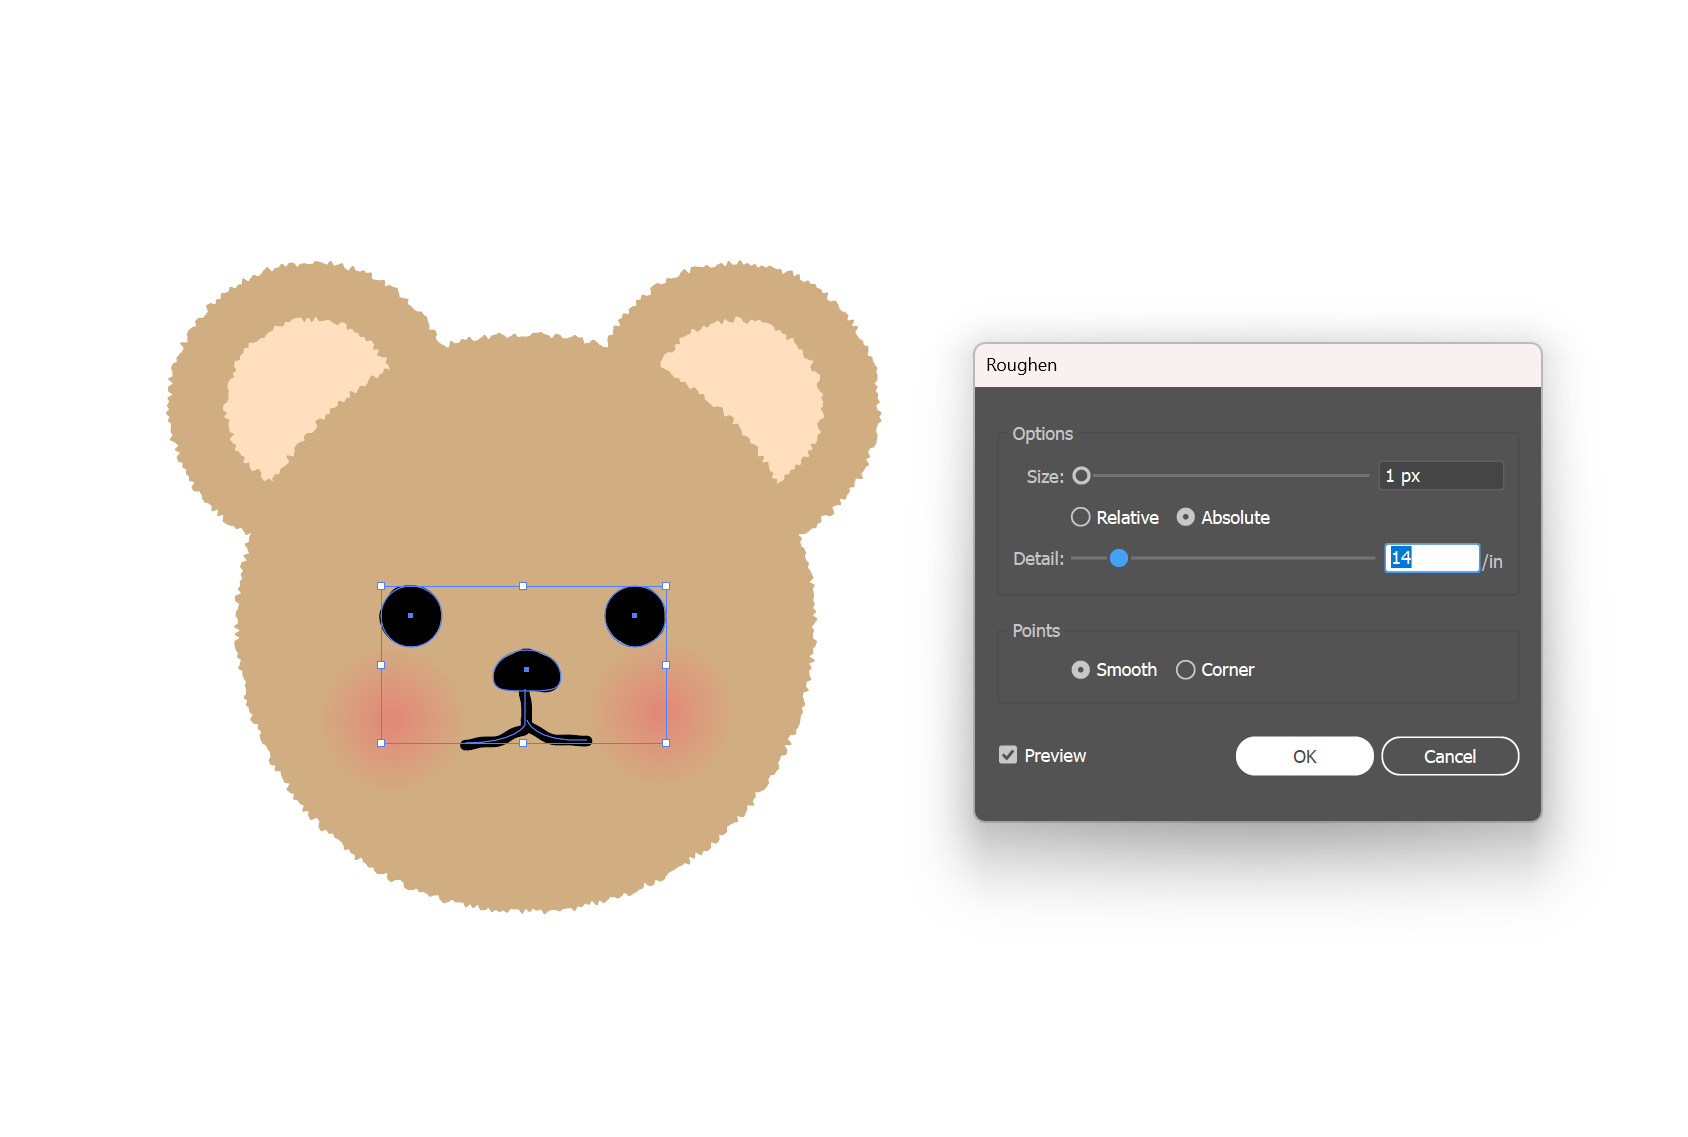The height and width of the screenshot is (1137, 1688).
Task: Toggle the Preview checkbox
Action: click(x=1008, y=755)
